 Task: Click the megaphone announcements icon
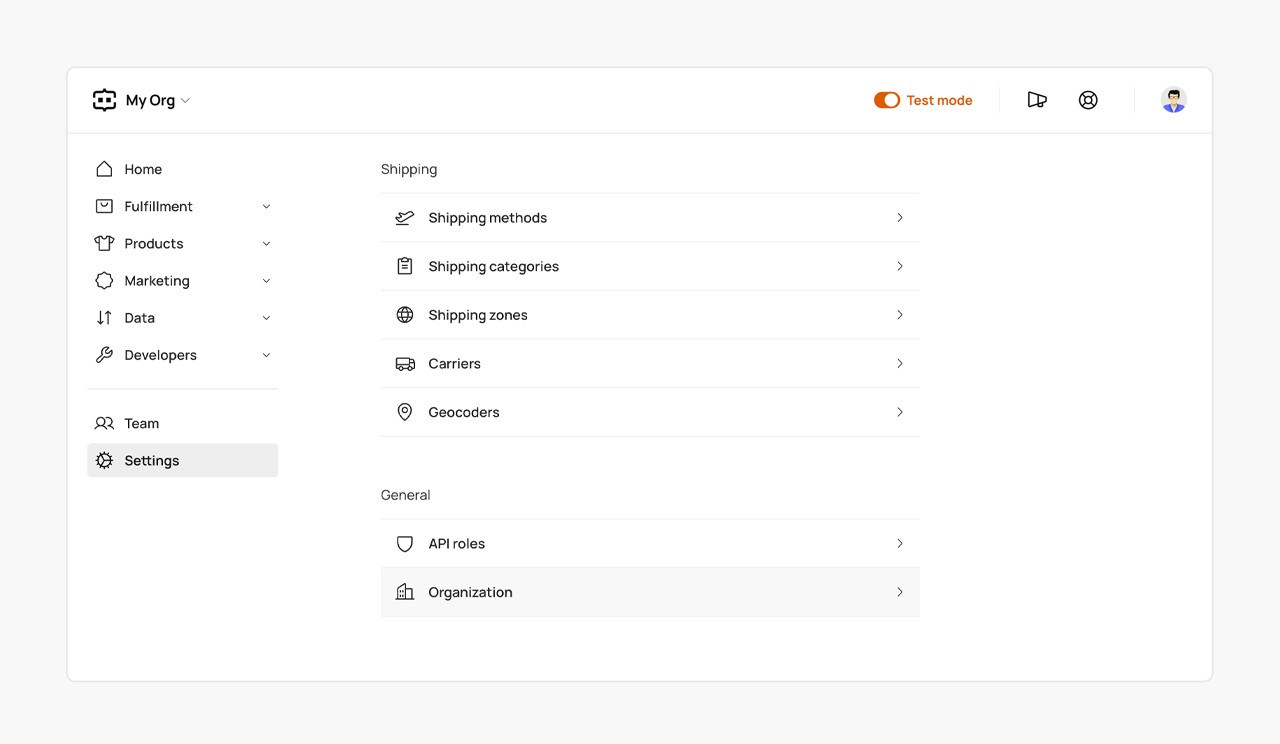[x=1037, y=100]
